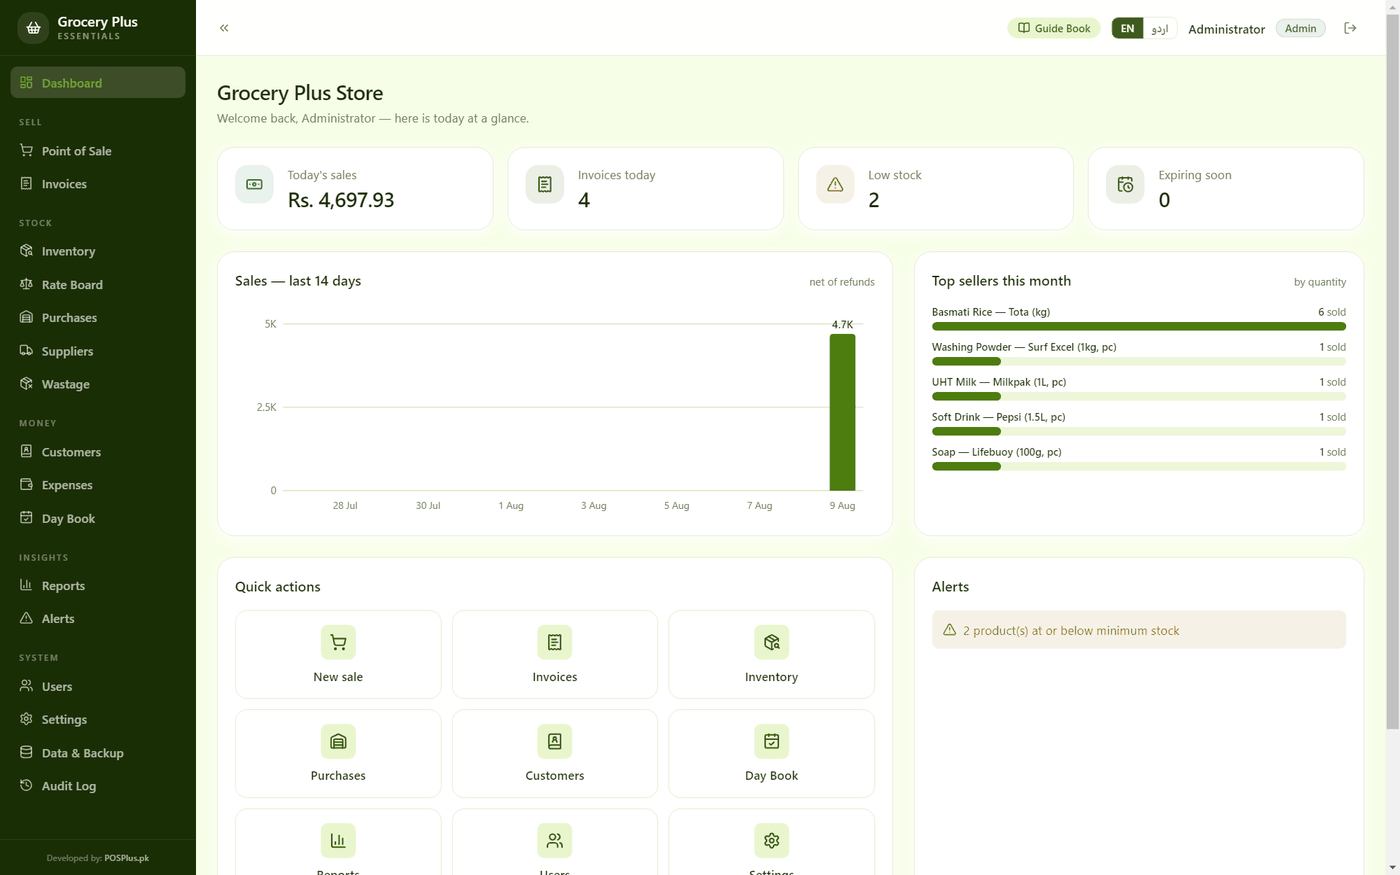
Task: Open Purchases in sidebar
Action: 98,318
